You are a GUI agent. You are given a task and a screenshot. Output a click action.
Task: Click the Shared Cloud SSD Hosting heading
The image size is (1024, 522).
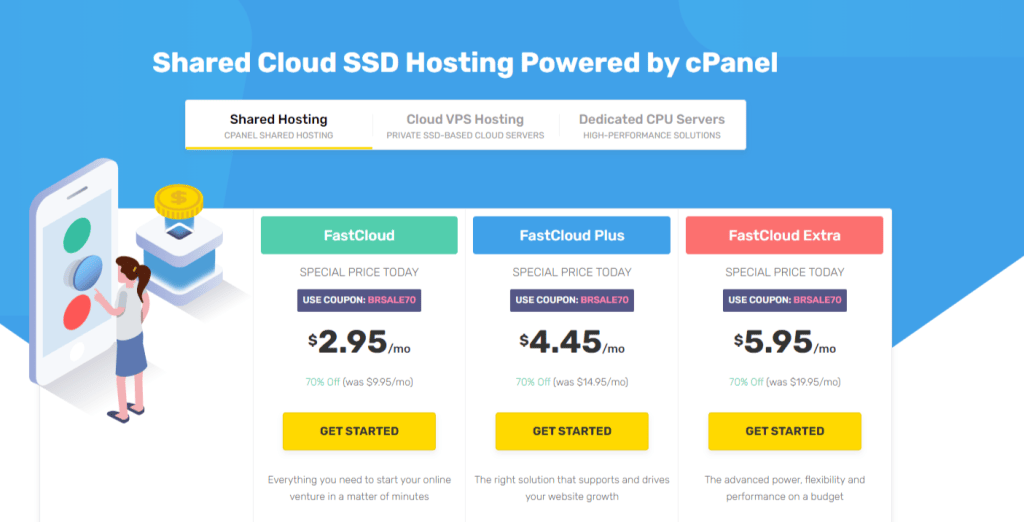[465, 63]
